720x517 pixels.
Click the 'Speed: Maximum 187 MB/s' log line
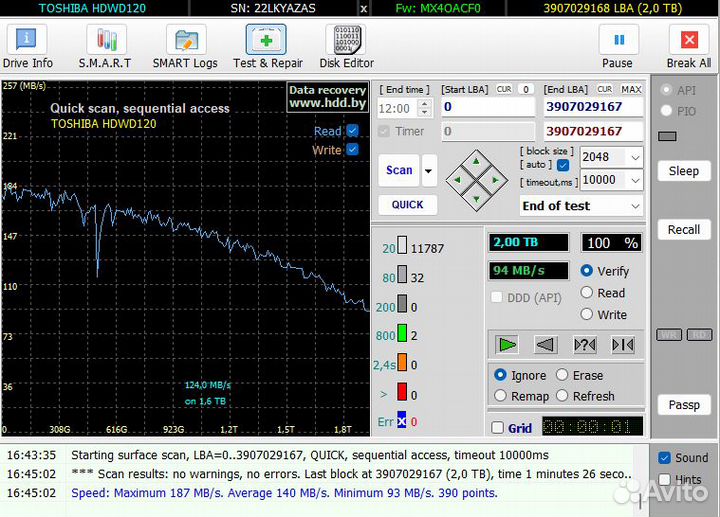(284, 493)
